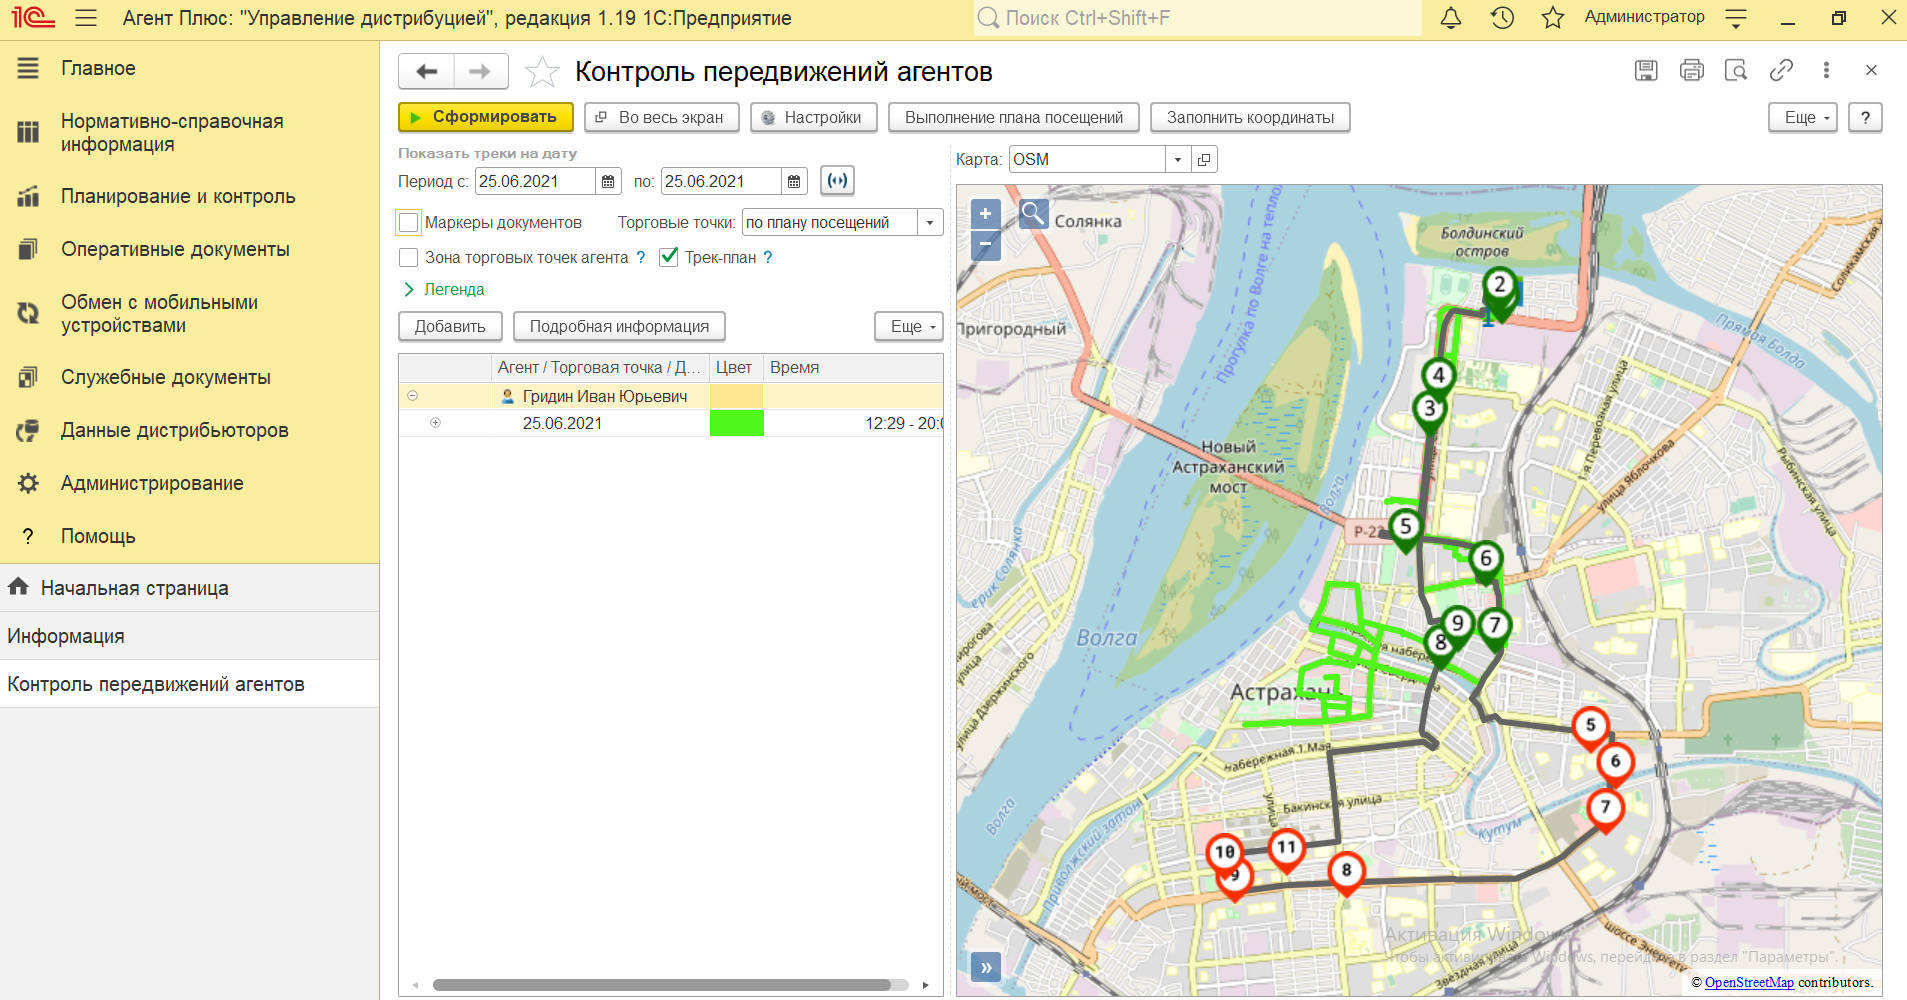Screen dimensions: 1907x1000
Task: Click the global search field
Action: 1198,18
